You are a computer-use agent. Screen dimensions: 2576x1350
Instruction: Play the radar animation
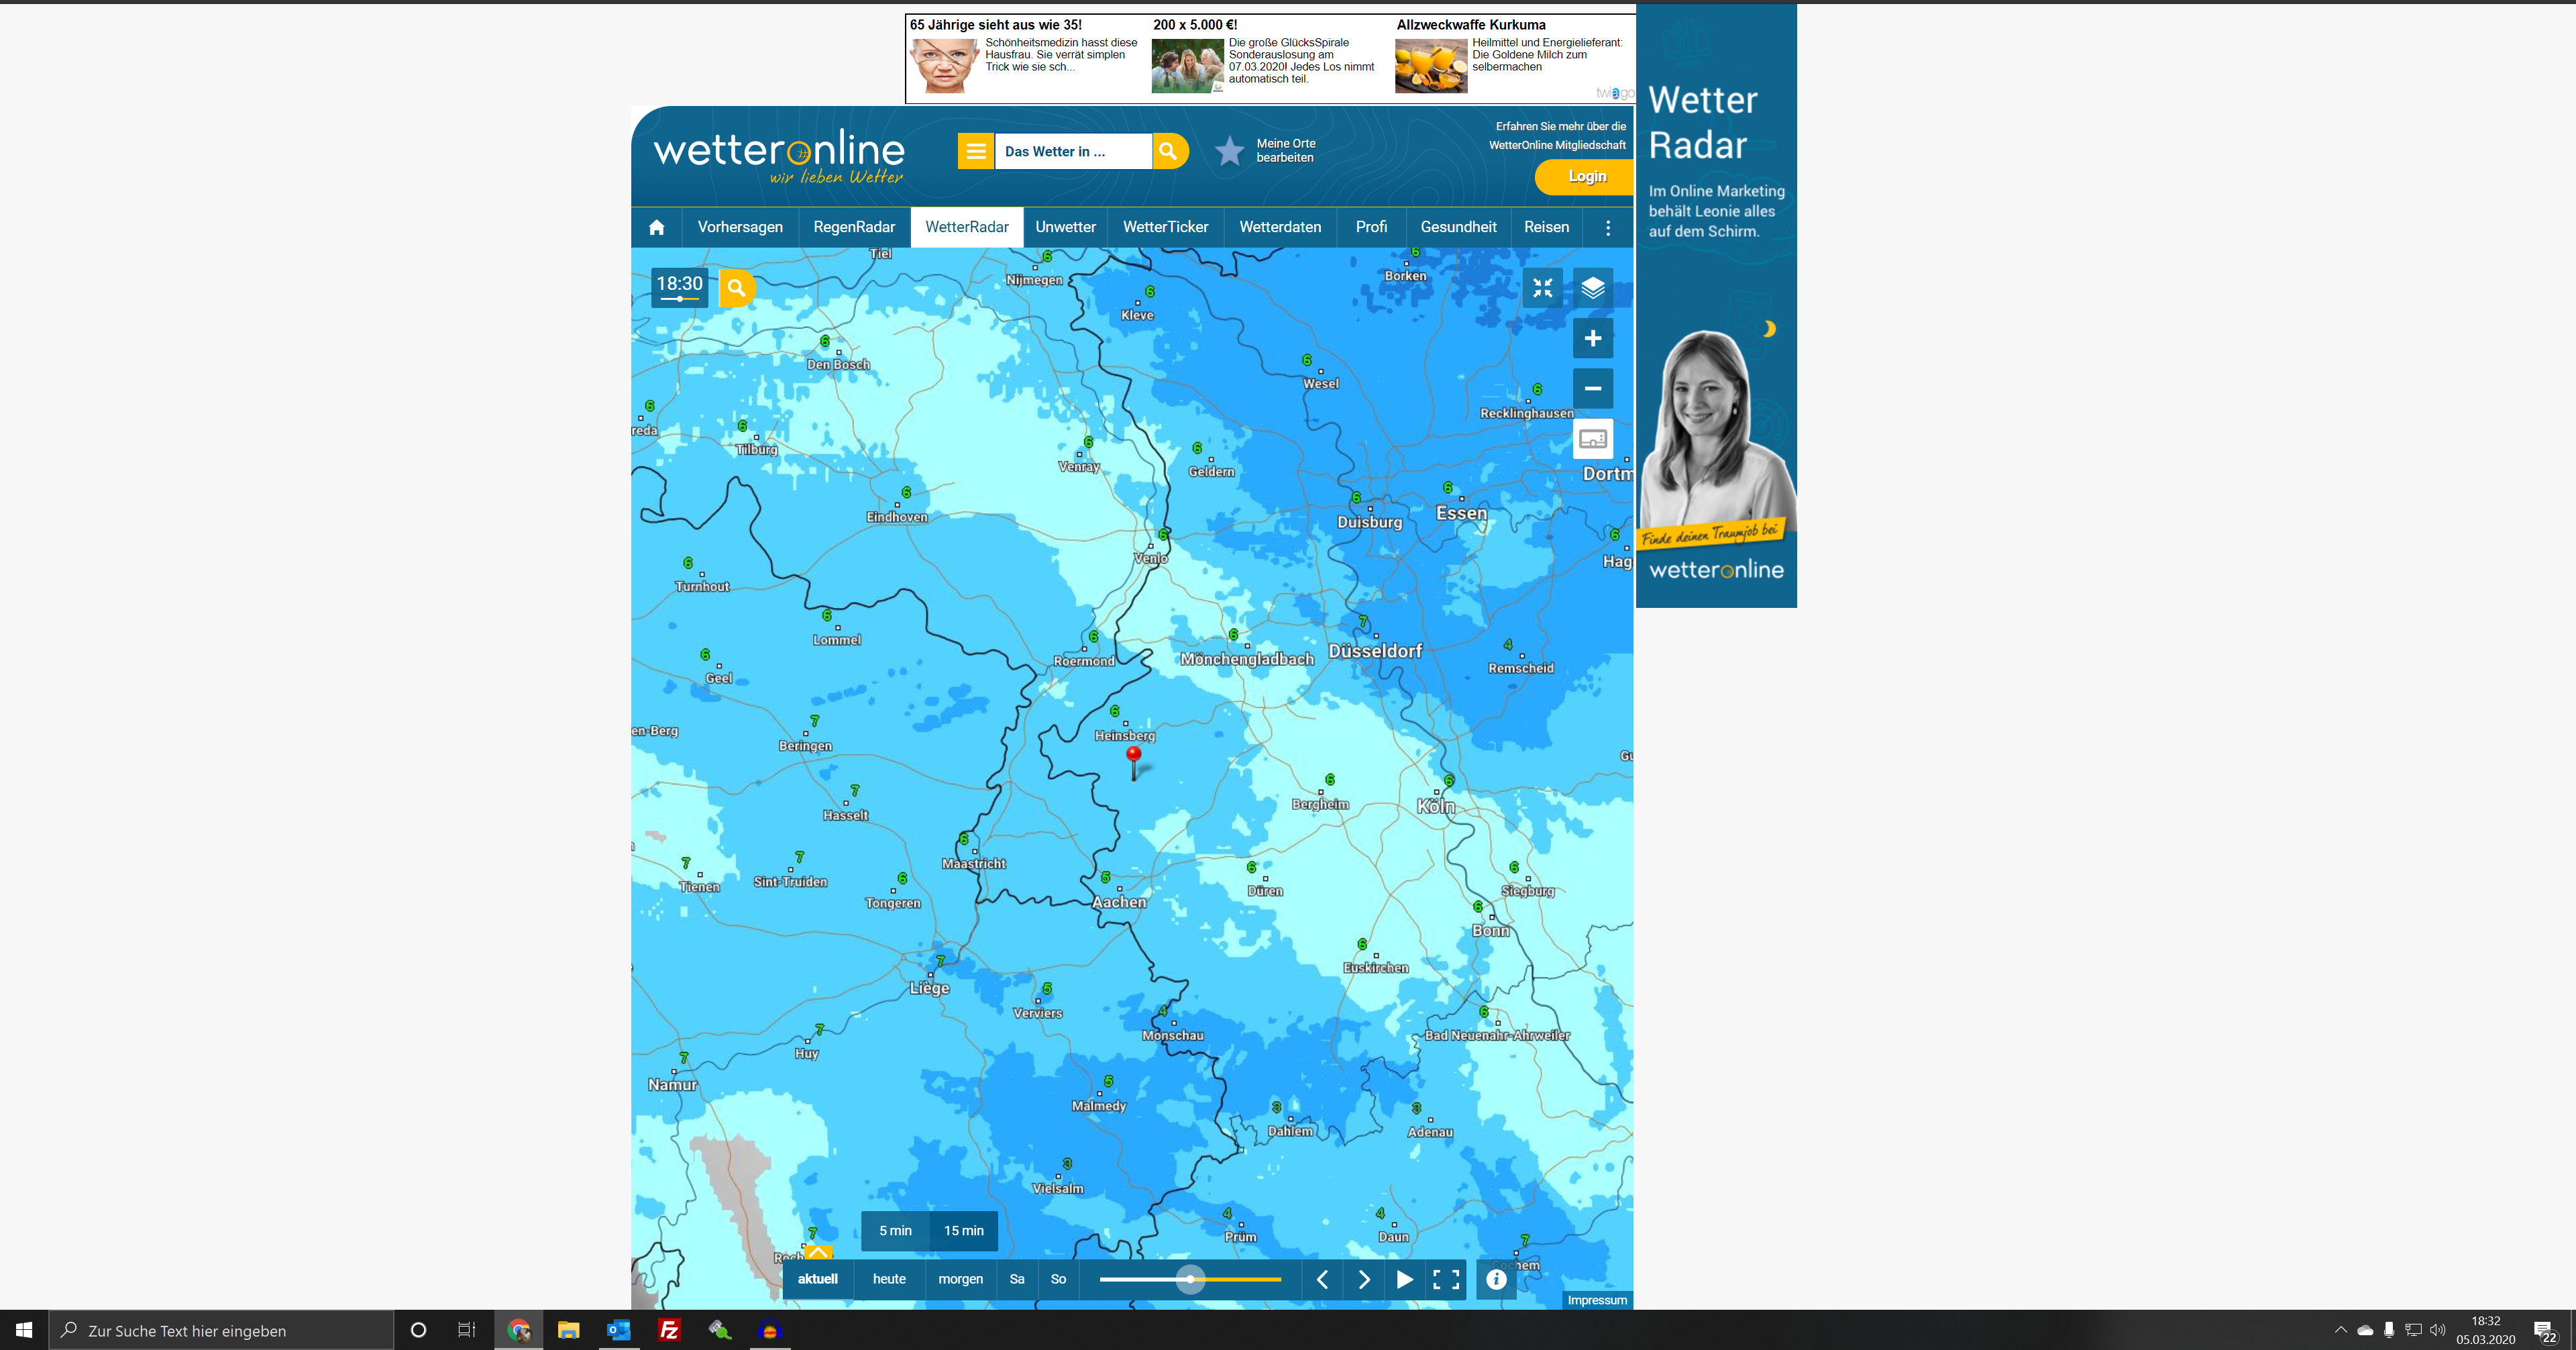tap(1405, 1279)
